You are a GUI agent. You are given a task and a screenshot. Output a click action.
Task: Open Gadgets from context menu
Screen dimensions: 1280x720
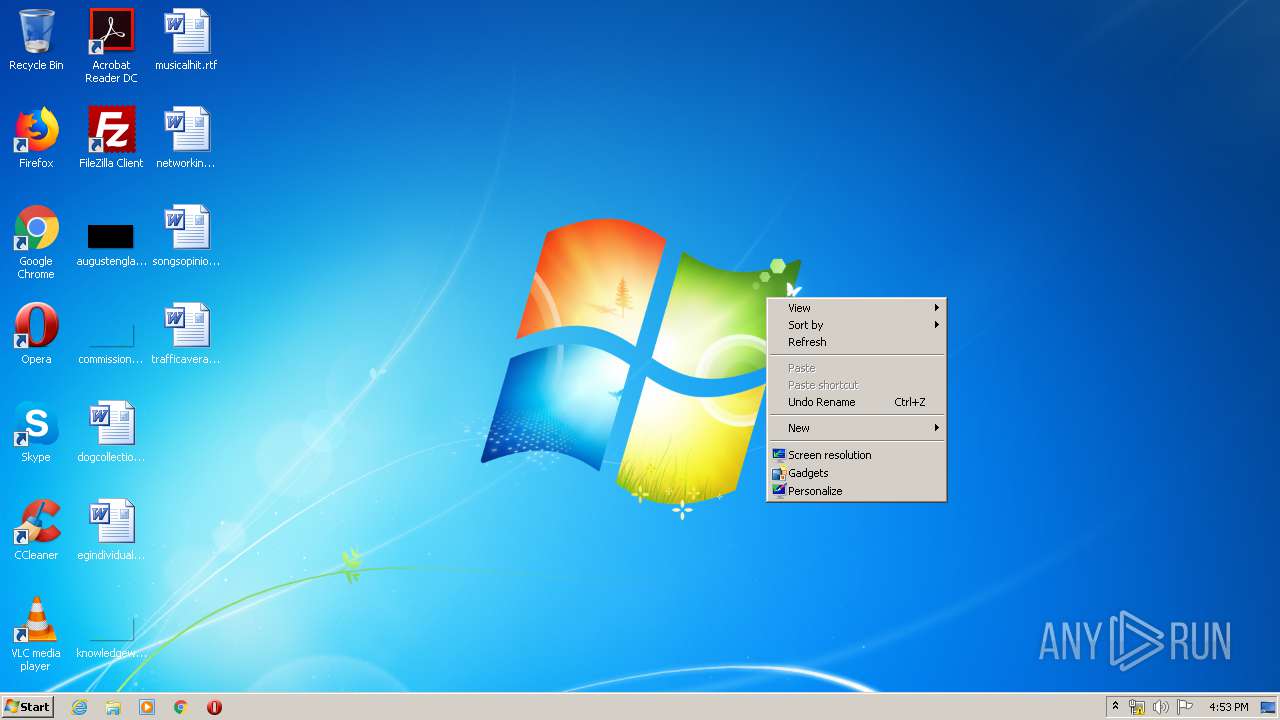tap(857, 473)
